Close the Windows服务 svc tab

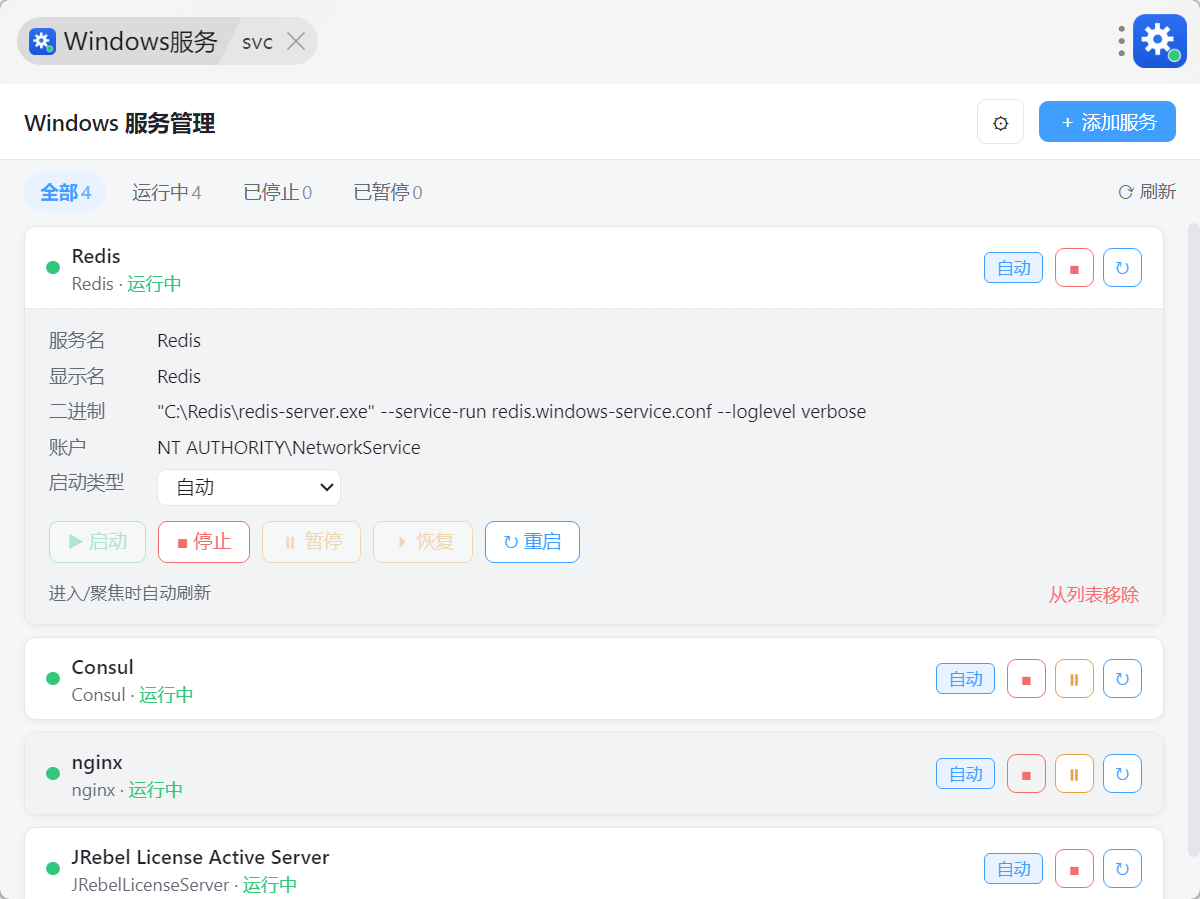(x=296, y=41)
